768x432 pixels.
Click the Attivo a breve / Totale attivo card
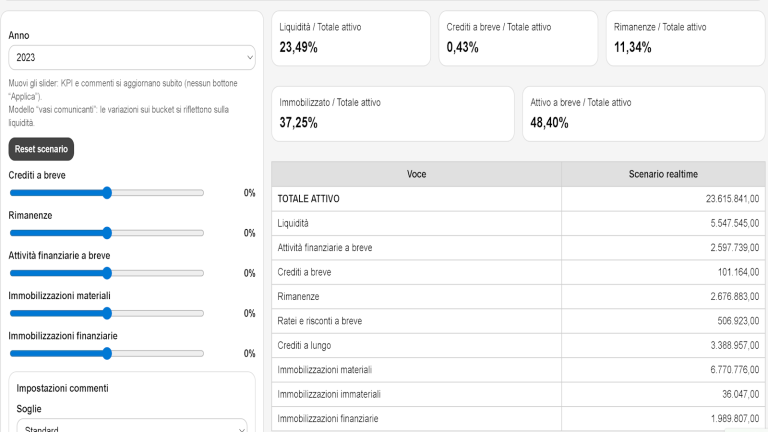click(643, 113)
